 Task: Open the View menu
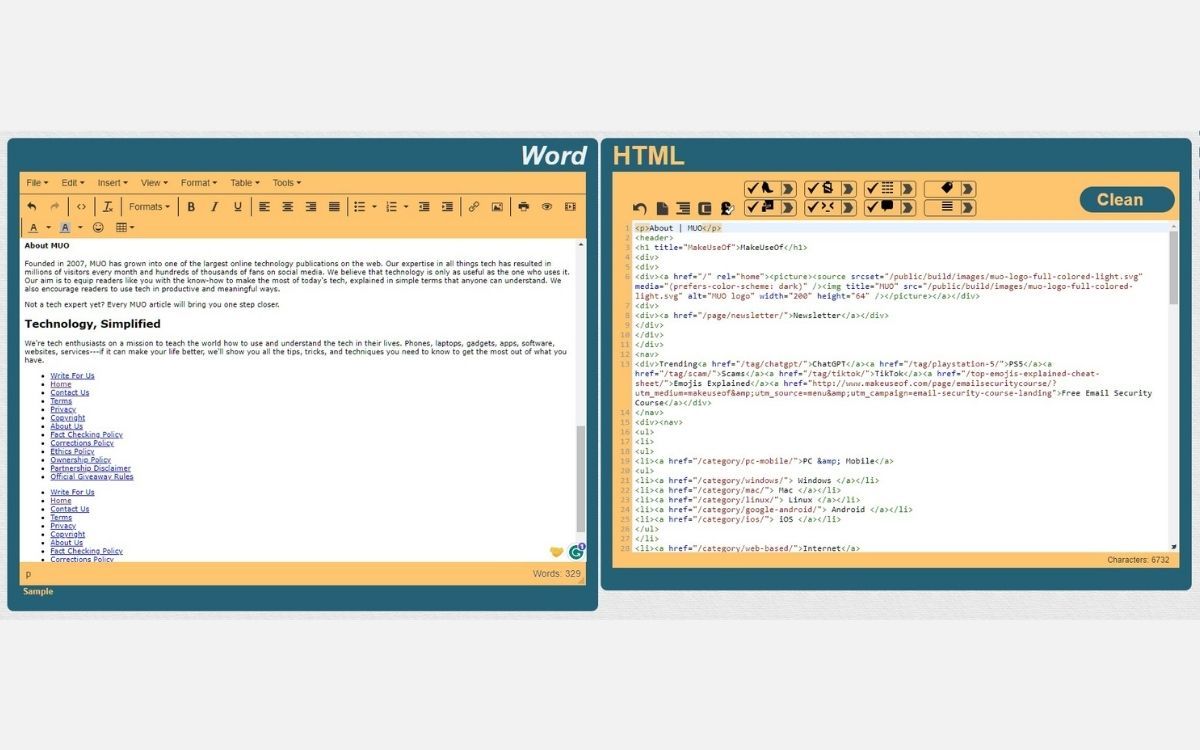pos(154,183)
